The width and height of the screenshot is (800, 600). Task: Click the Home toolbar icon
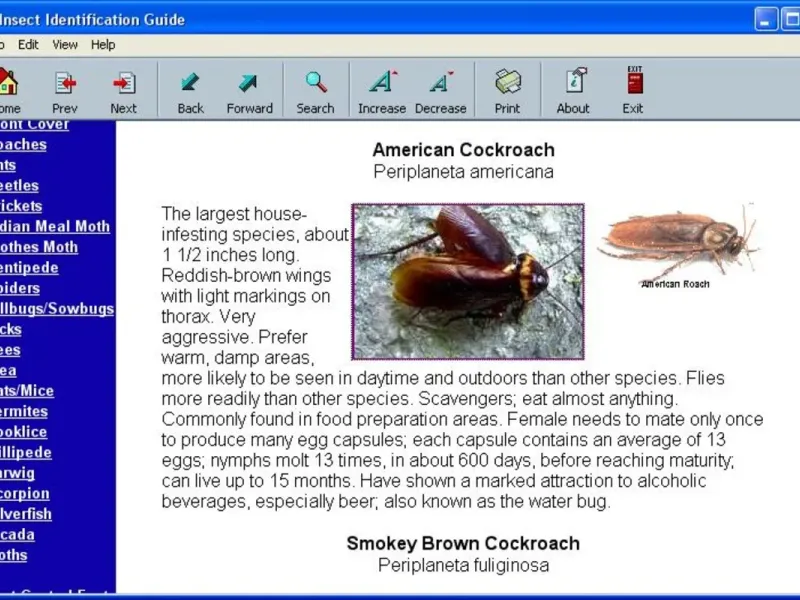[8, 90]
